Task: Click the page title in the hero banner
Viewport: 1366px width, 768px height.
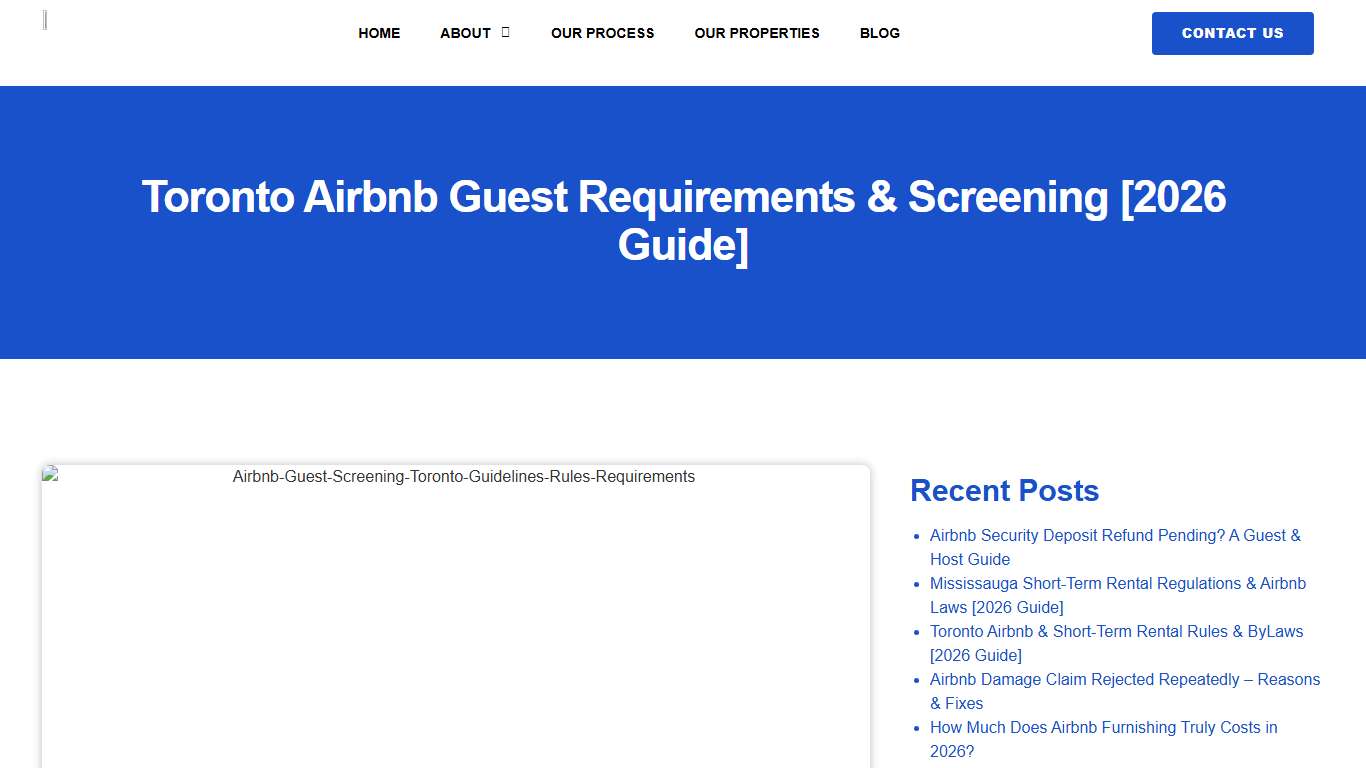Action: (683, 220)
